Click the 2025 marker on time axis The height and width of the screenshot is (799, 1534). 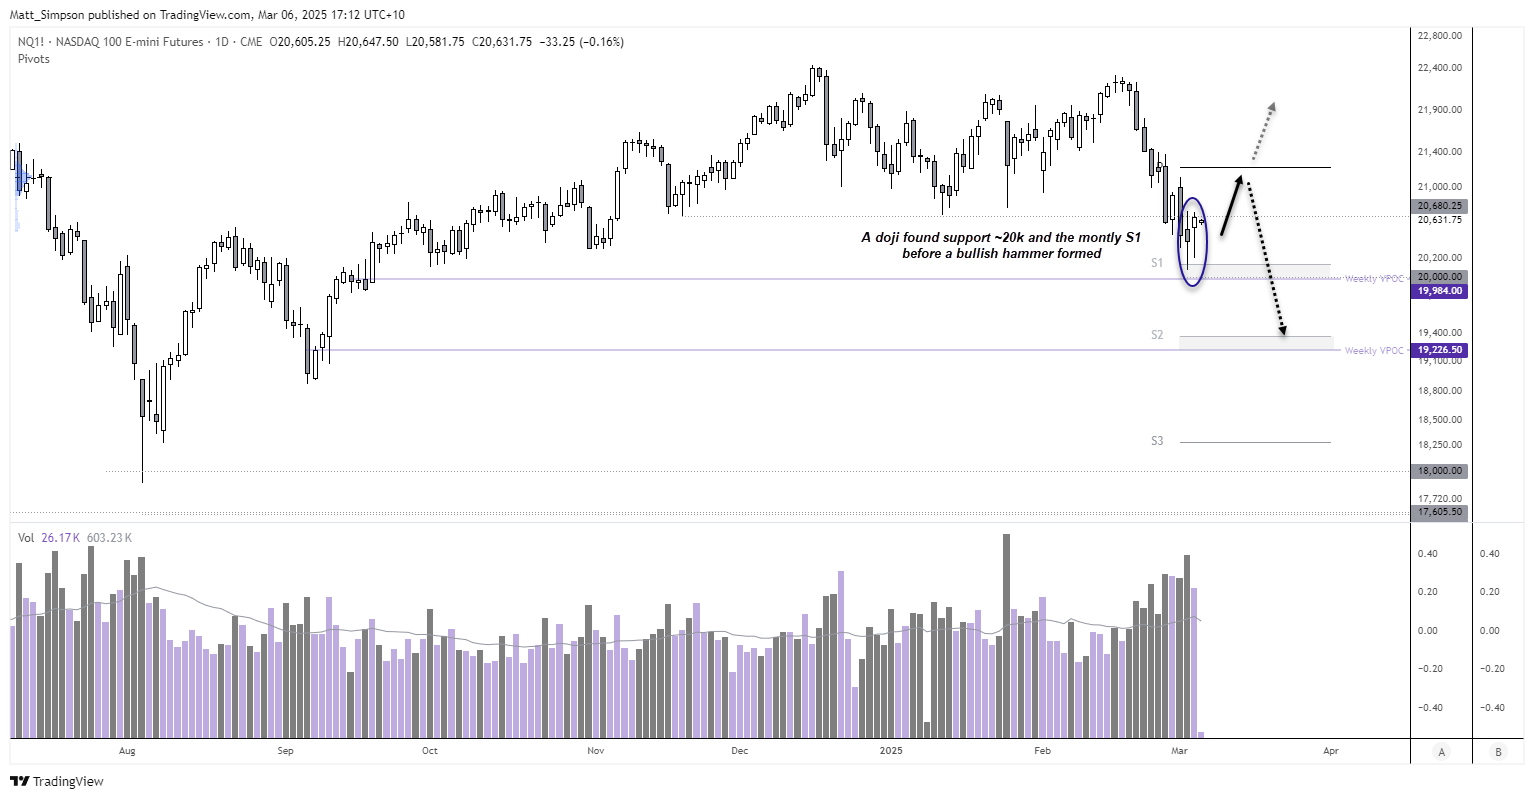pos(889,750)
